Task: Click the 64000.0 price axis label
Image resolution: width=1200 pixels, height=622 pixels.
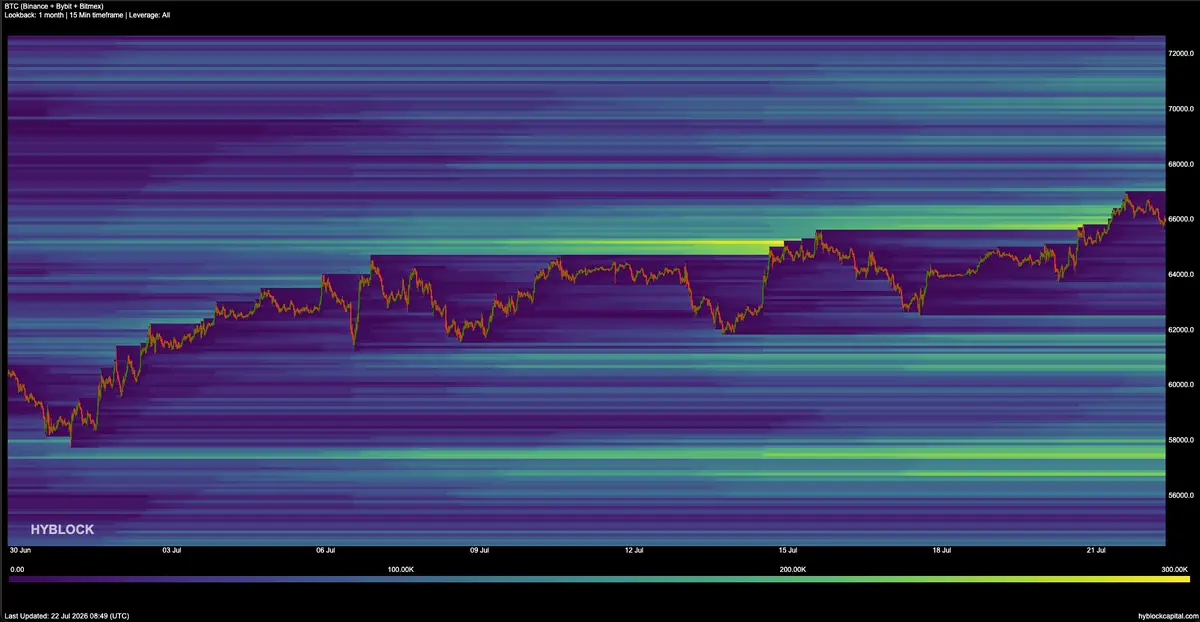Action: coord(1182,274)
